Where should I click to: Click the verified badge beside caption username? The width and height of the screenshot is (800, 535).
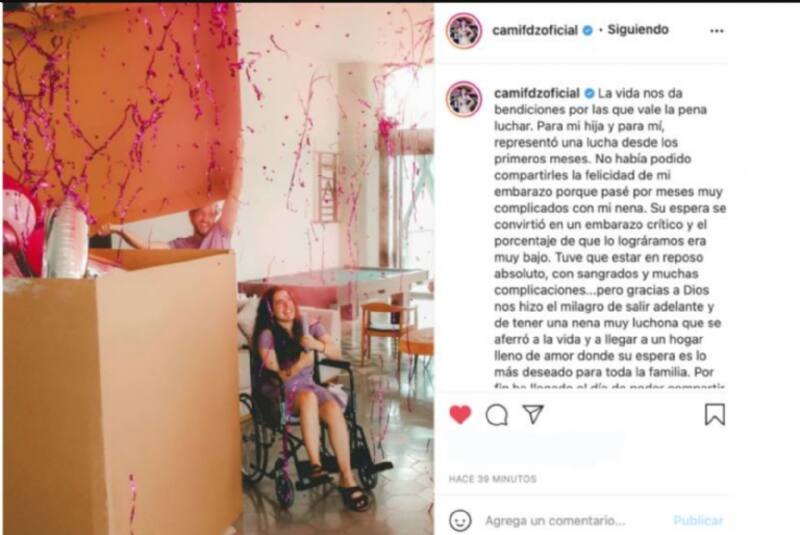[589, 93]
